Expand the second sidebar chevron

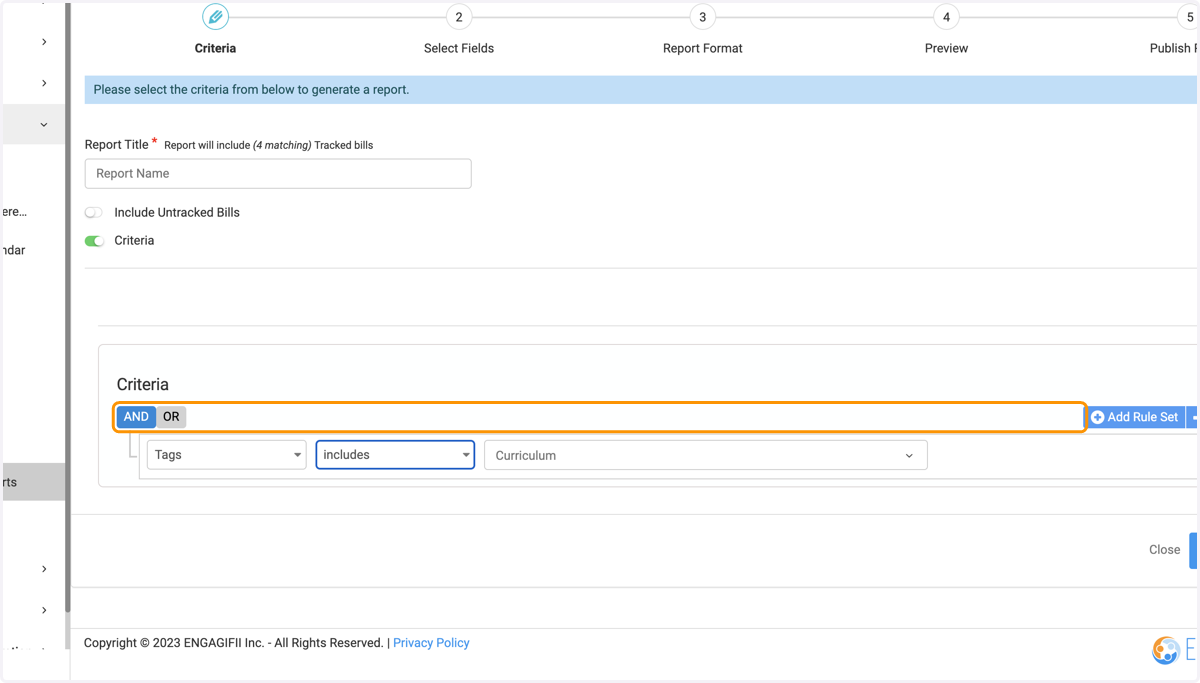(x=44, y=83)
